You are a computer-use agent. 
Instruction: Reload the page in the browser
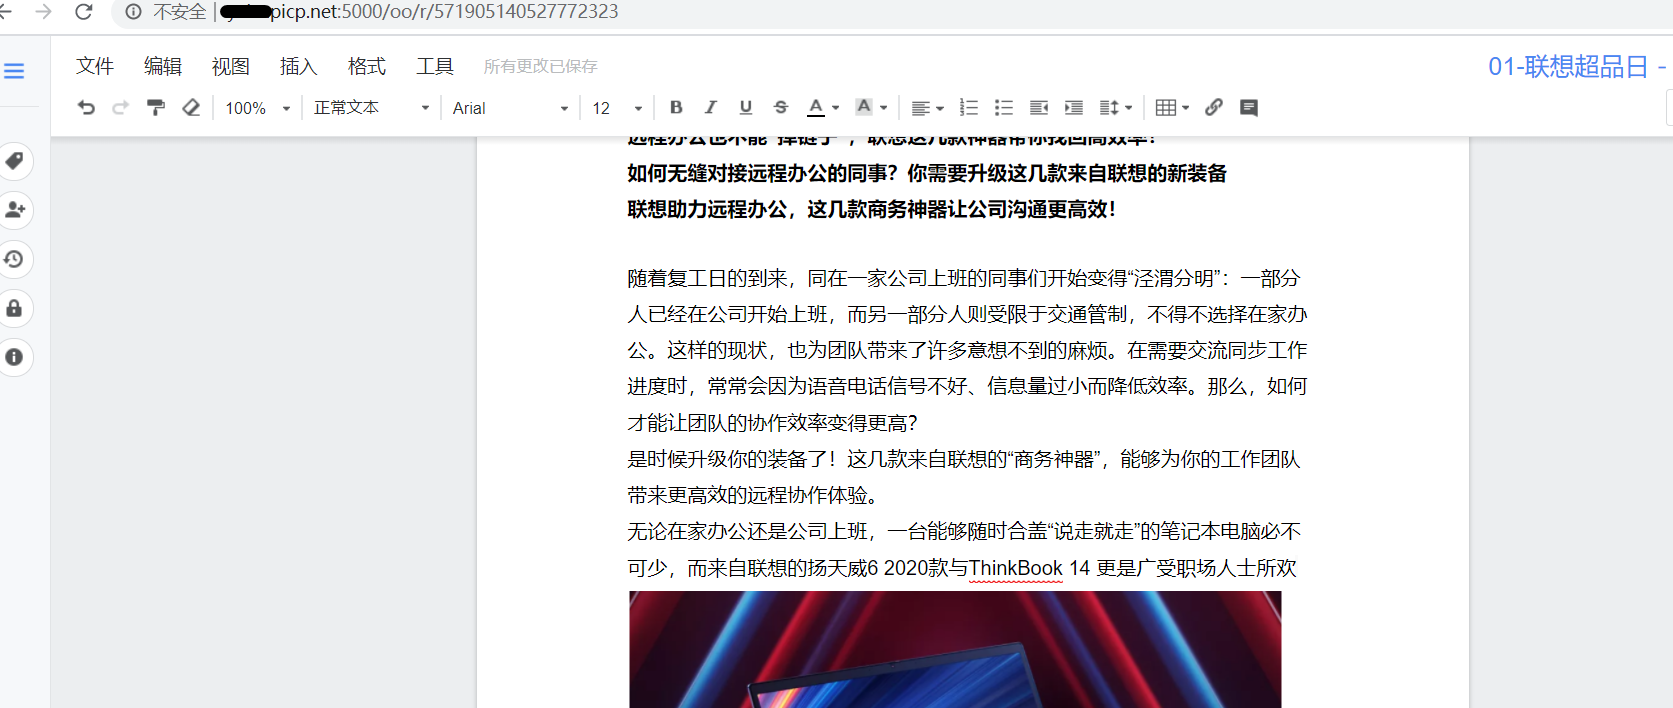click(84, 12)
